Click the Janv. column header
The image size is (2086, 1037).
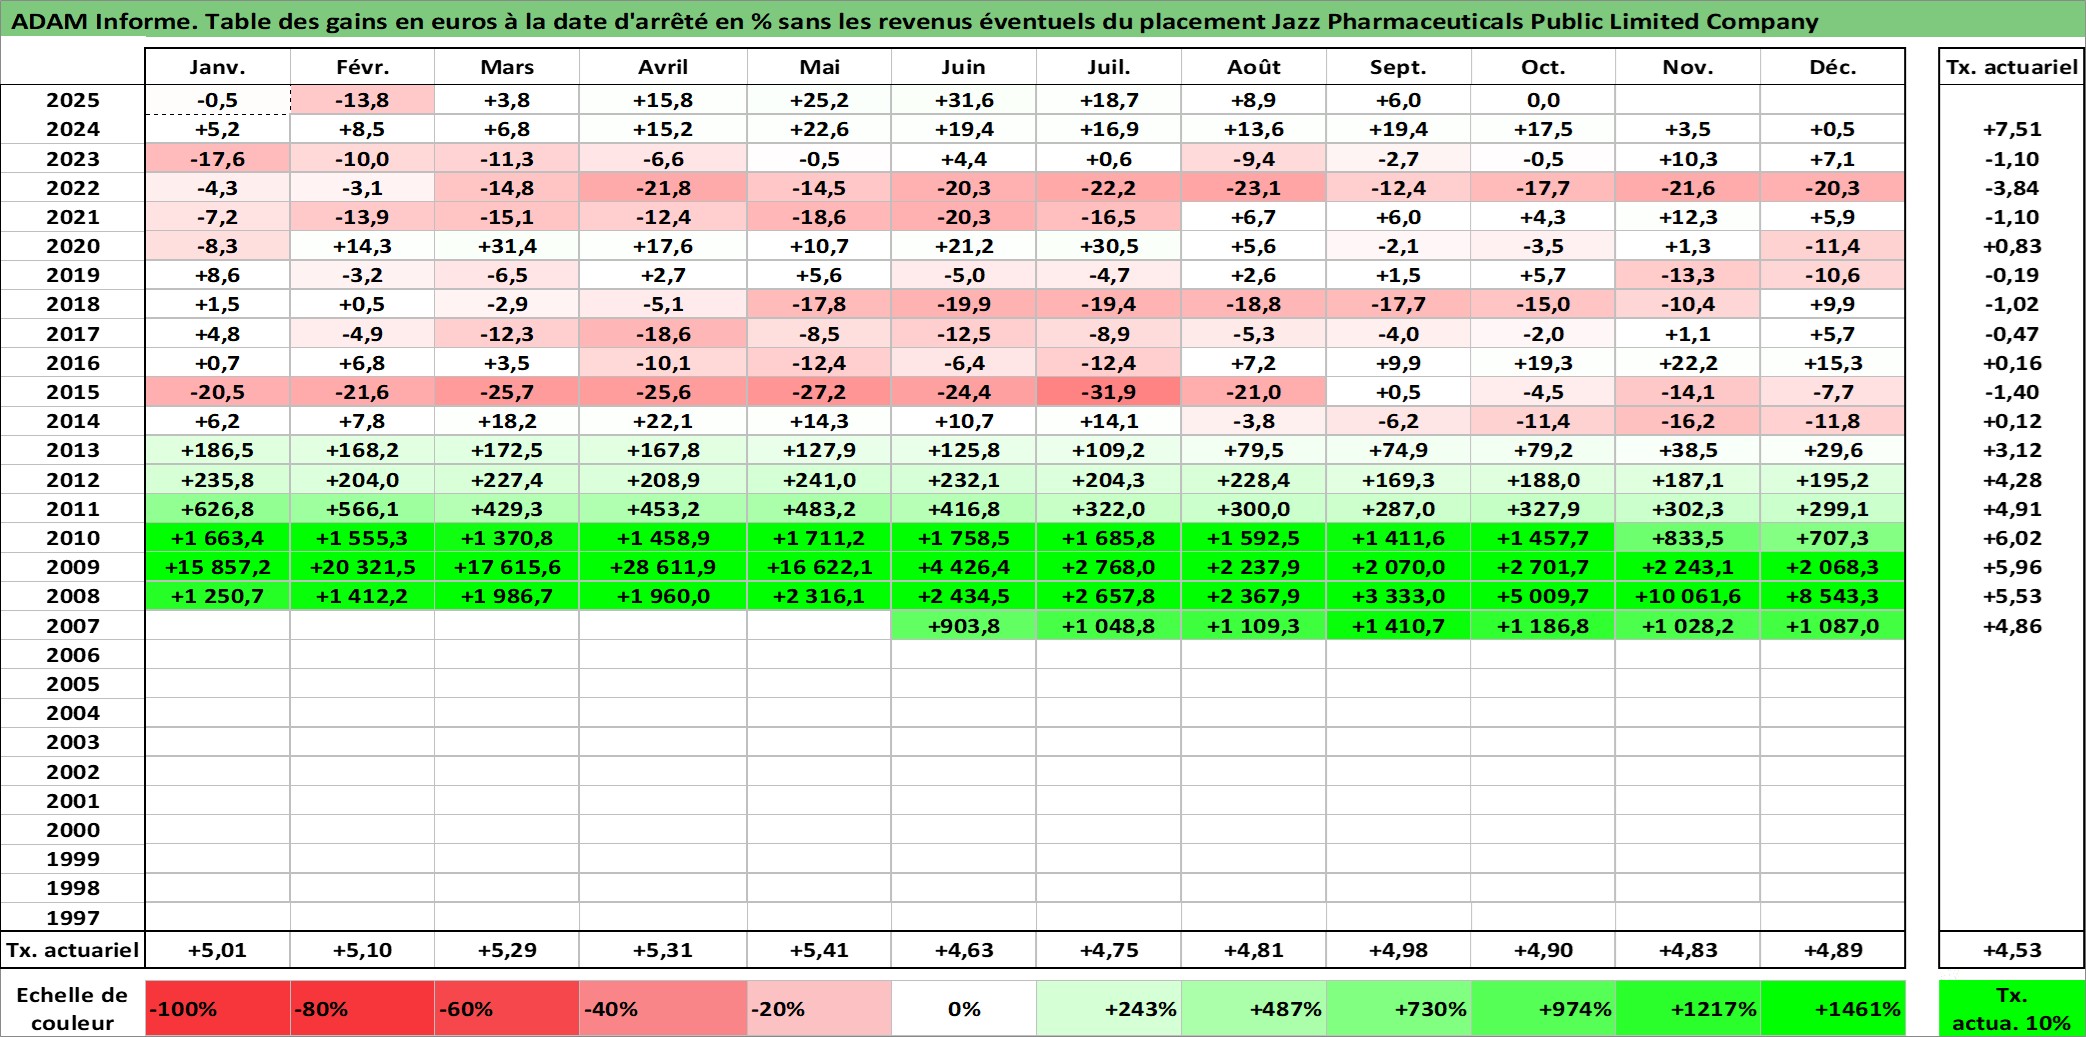click(x=217, y=67)
